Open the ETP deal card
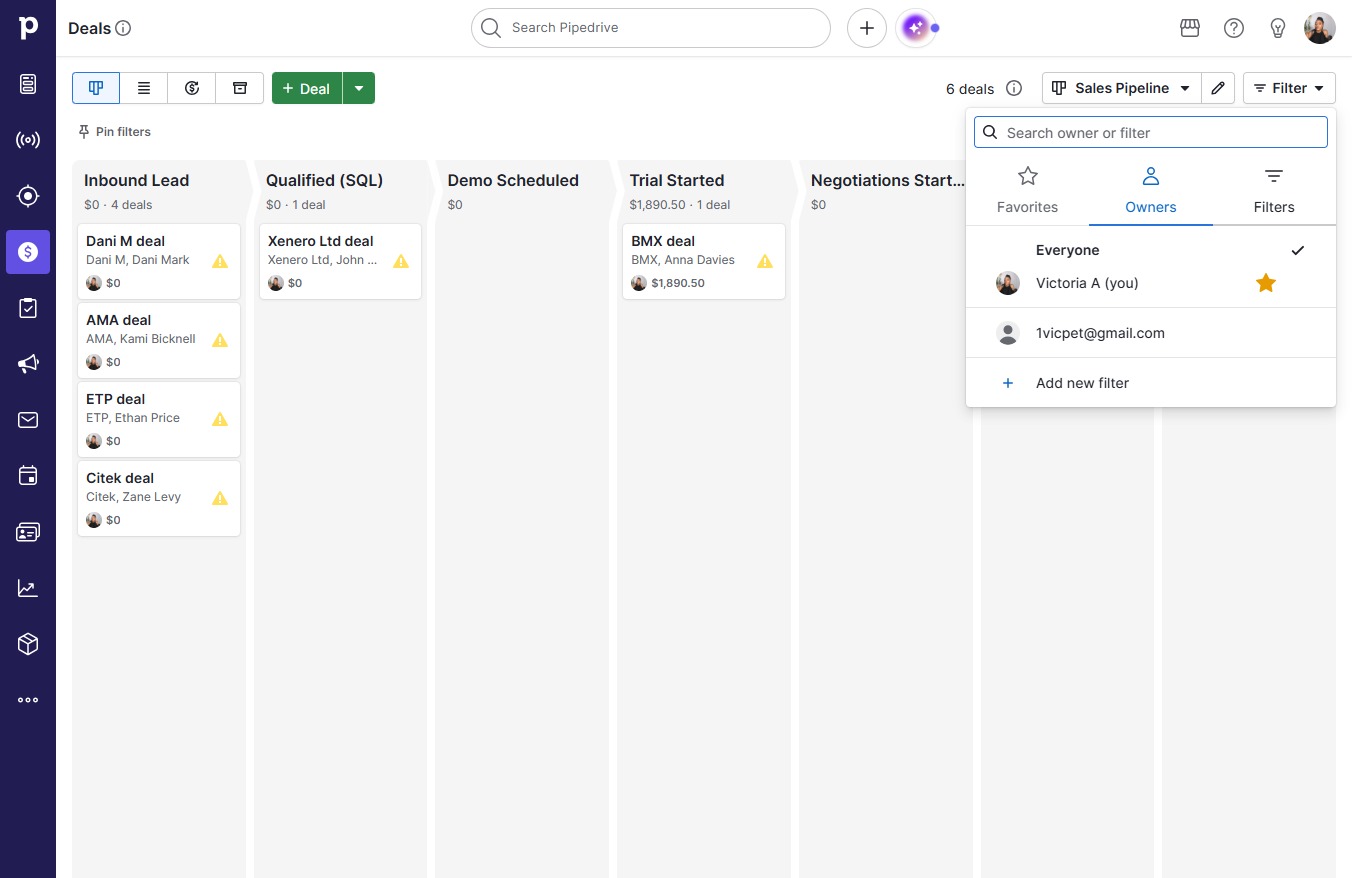 tap(159, 419)
